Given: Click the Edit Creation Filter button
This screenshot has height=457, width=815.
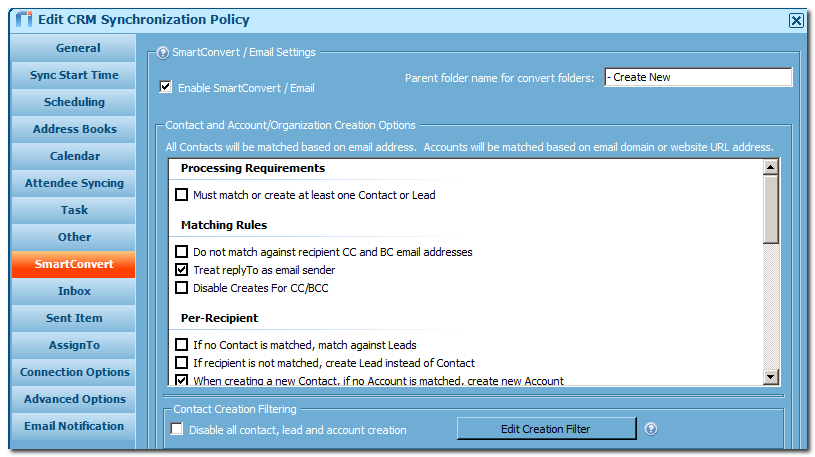Looking at the screenshot, I should [546, 429].
